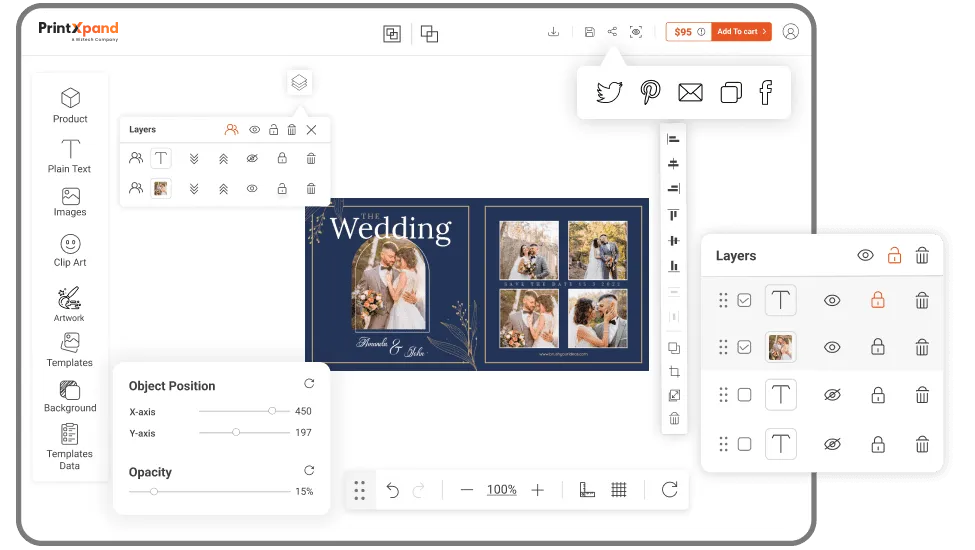Click the save icon in header
Viewport: 975px width, 550px height.
tap(589, 32)
